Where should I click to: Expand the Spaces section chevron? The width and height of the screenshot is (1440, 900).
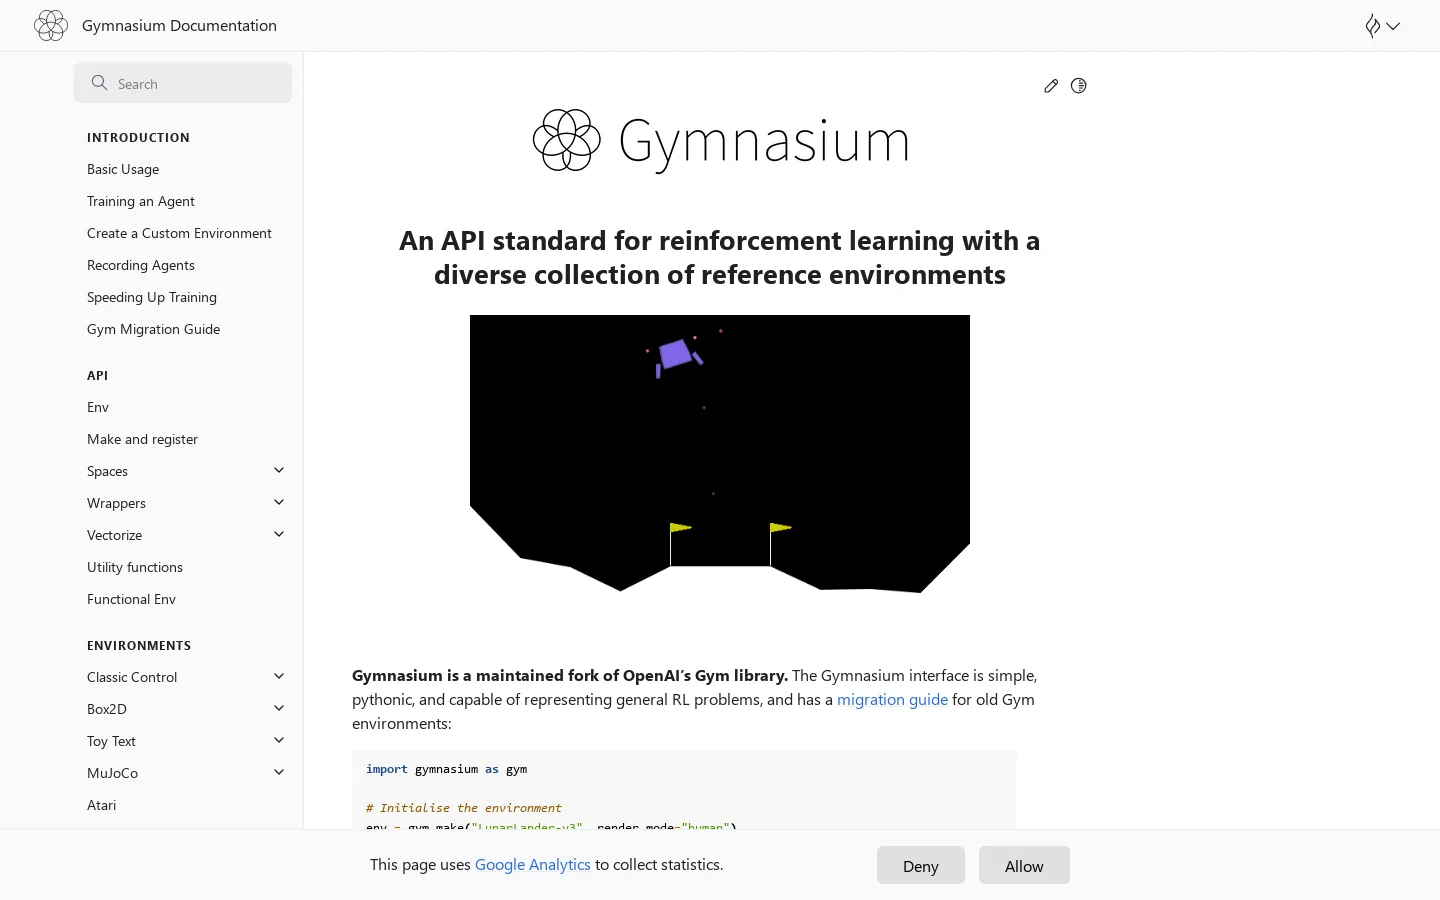point(279,470)
